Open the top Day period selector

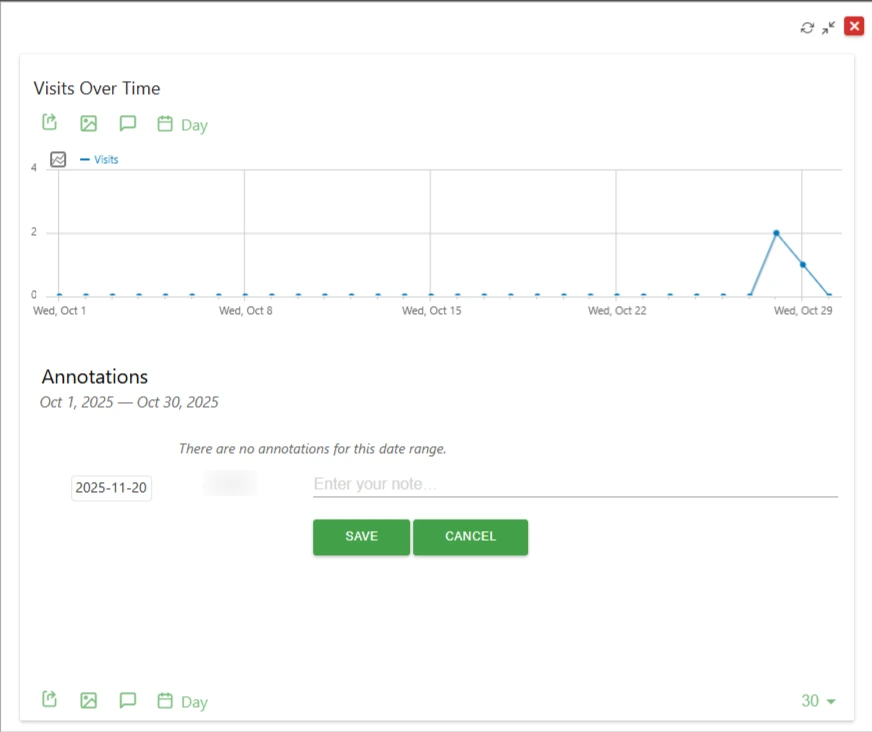click(x=183, y=125)
